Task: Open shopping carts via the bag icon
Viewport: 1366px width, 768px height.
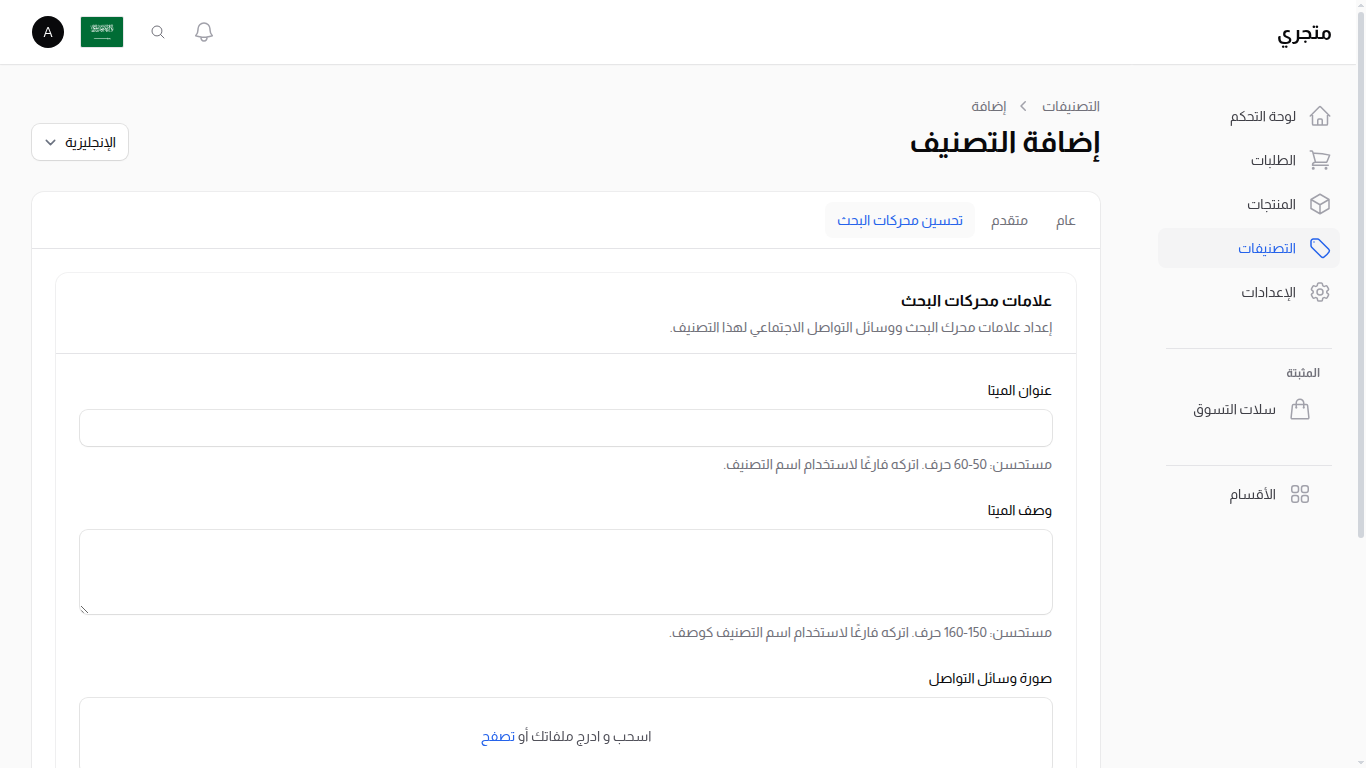Action: pos(1300,409)
